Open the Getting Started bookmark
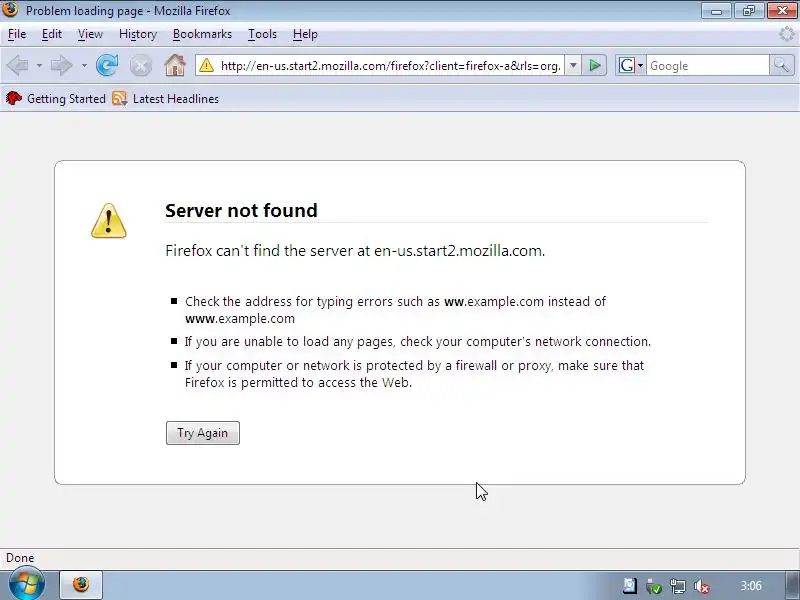Screen dimensions: 800x600 pyautogui.click(x=56, y=98)
